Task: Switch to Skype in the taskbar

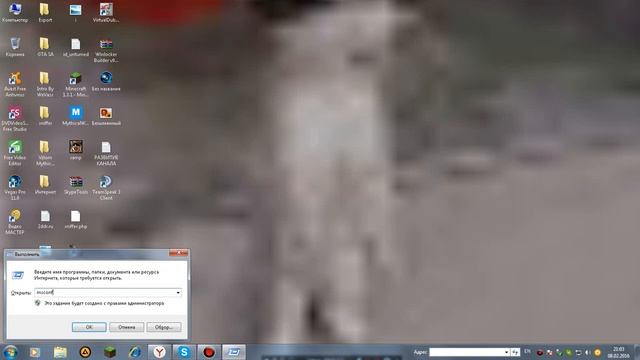Action: pyautogui.click(x=184, y=352)
